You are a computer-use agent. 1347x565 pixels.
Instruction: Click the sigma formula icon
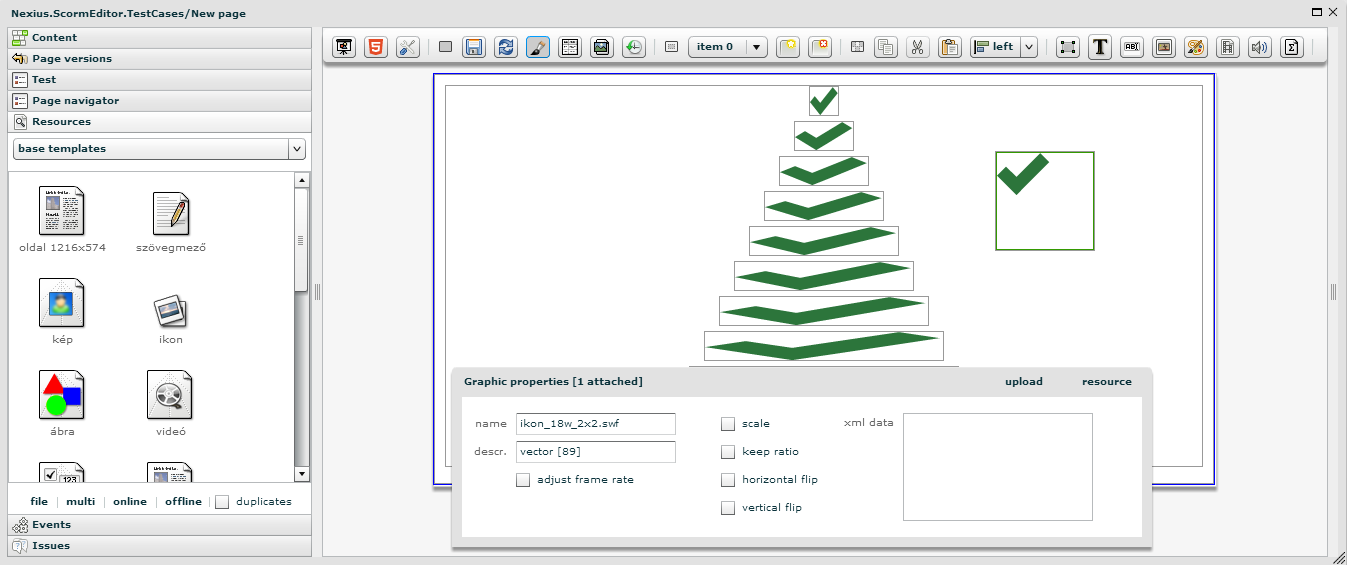(1292, 47)
